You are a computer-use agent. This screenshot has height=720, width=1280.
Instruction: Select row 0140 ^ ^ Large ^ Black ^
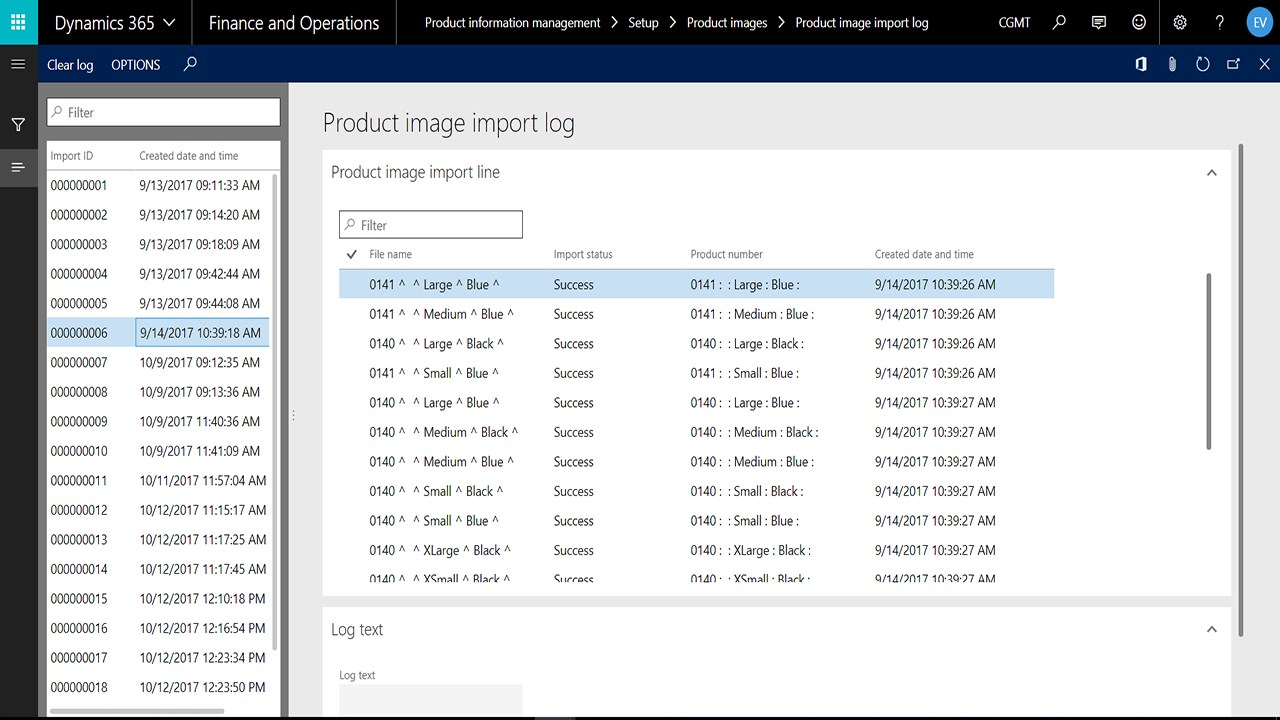[696, 343]
